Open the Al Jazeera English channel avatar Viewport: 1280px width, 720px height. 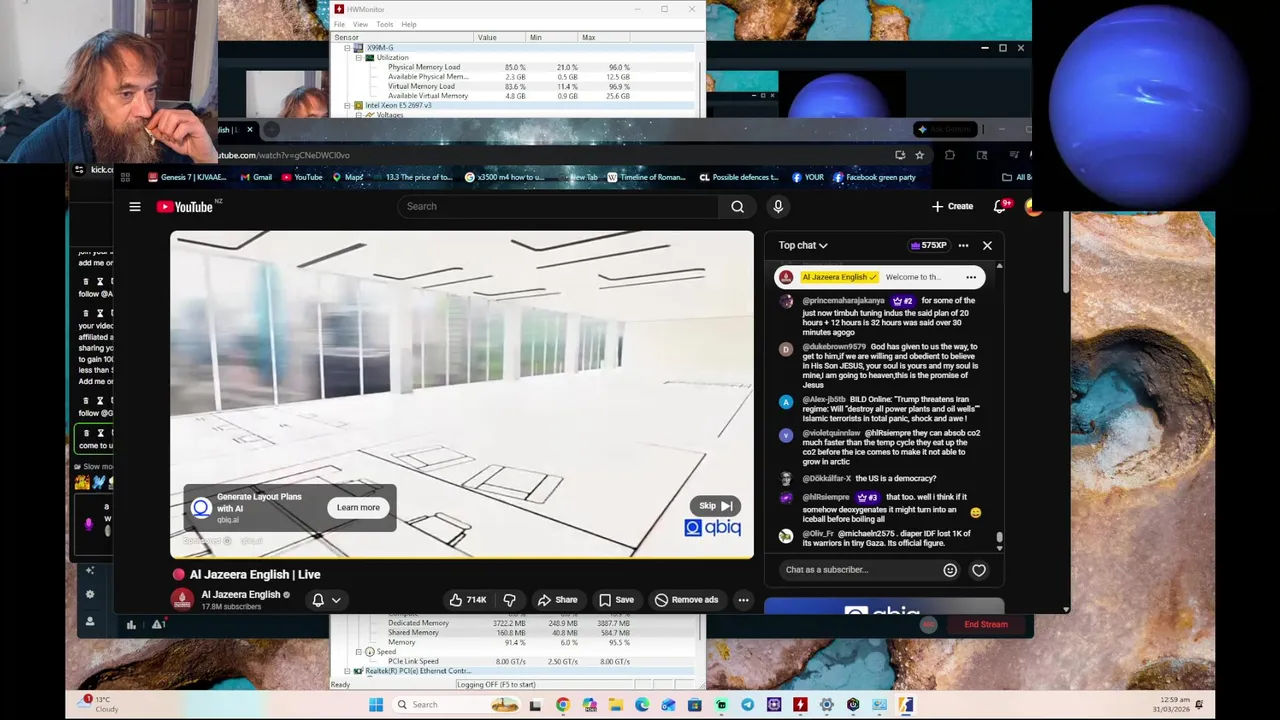click(182, 599)
